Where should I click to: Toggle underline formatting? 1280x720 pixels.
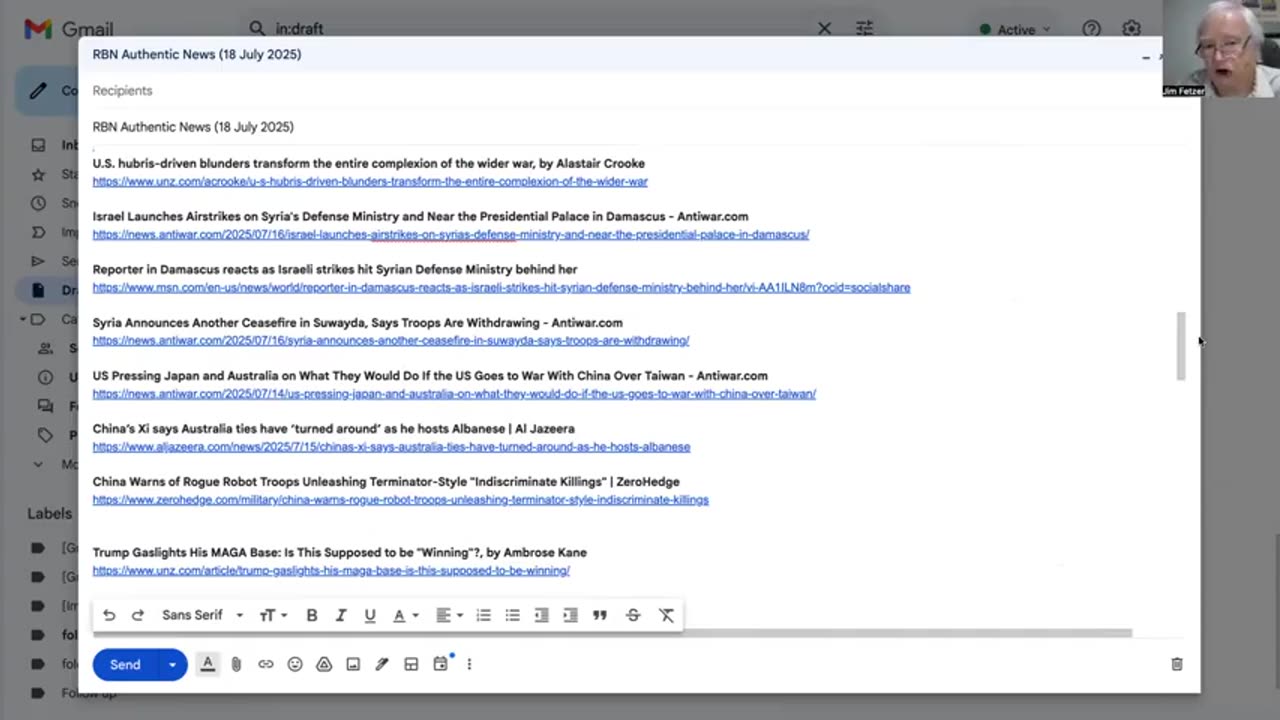pyautogui.click(x=370, y=615)
